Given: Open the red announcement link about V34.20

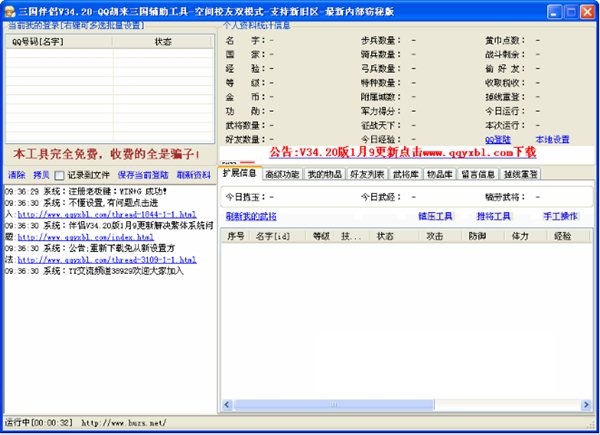Looking at the screenshot, I should click(x=403, y=153).
